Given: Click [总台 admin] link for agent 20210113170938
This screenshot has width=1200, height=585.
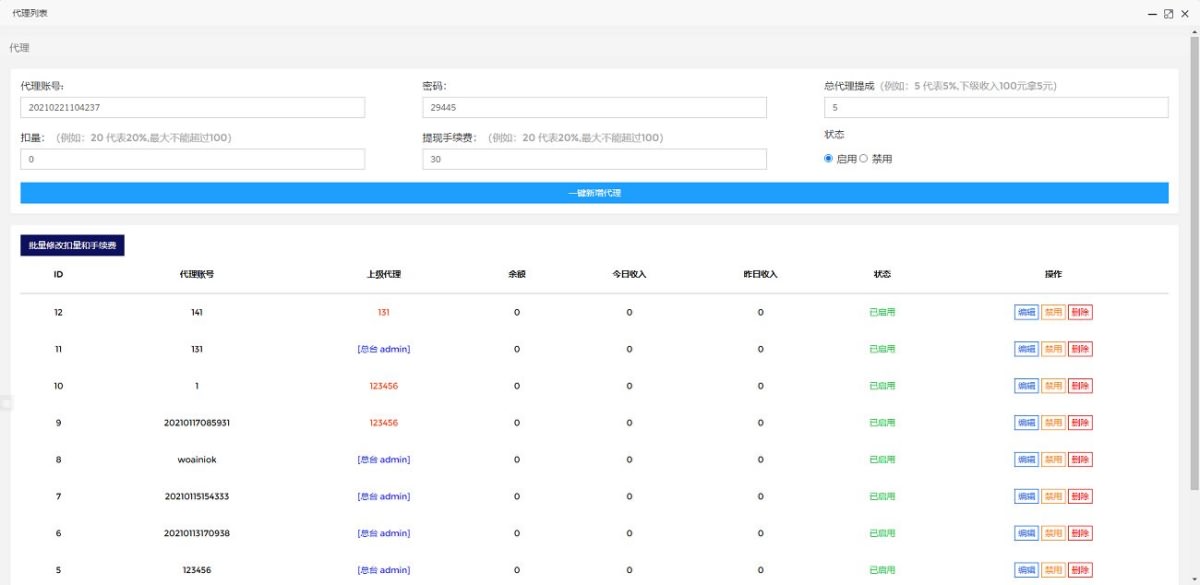Looking at the screenshot, I should [x=384, y=534].
